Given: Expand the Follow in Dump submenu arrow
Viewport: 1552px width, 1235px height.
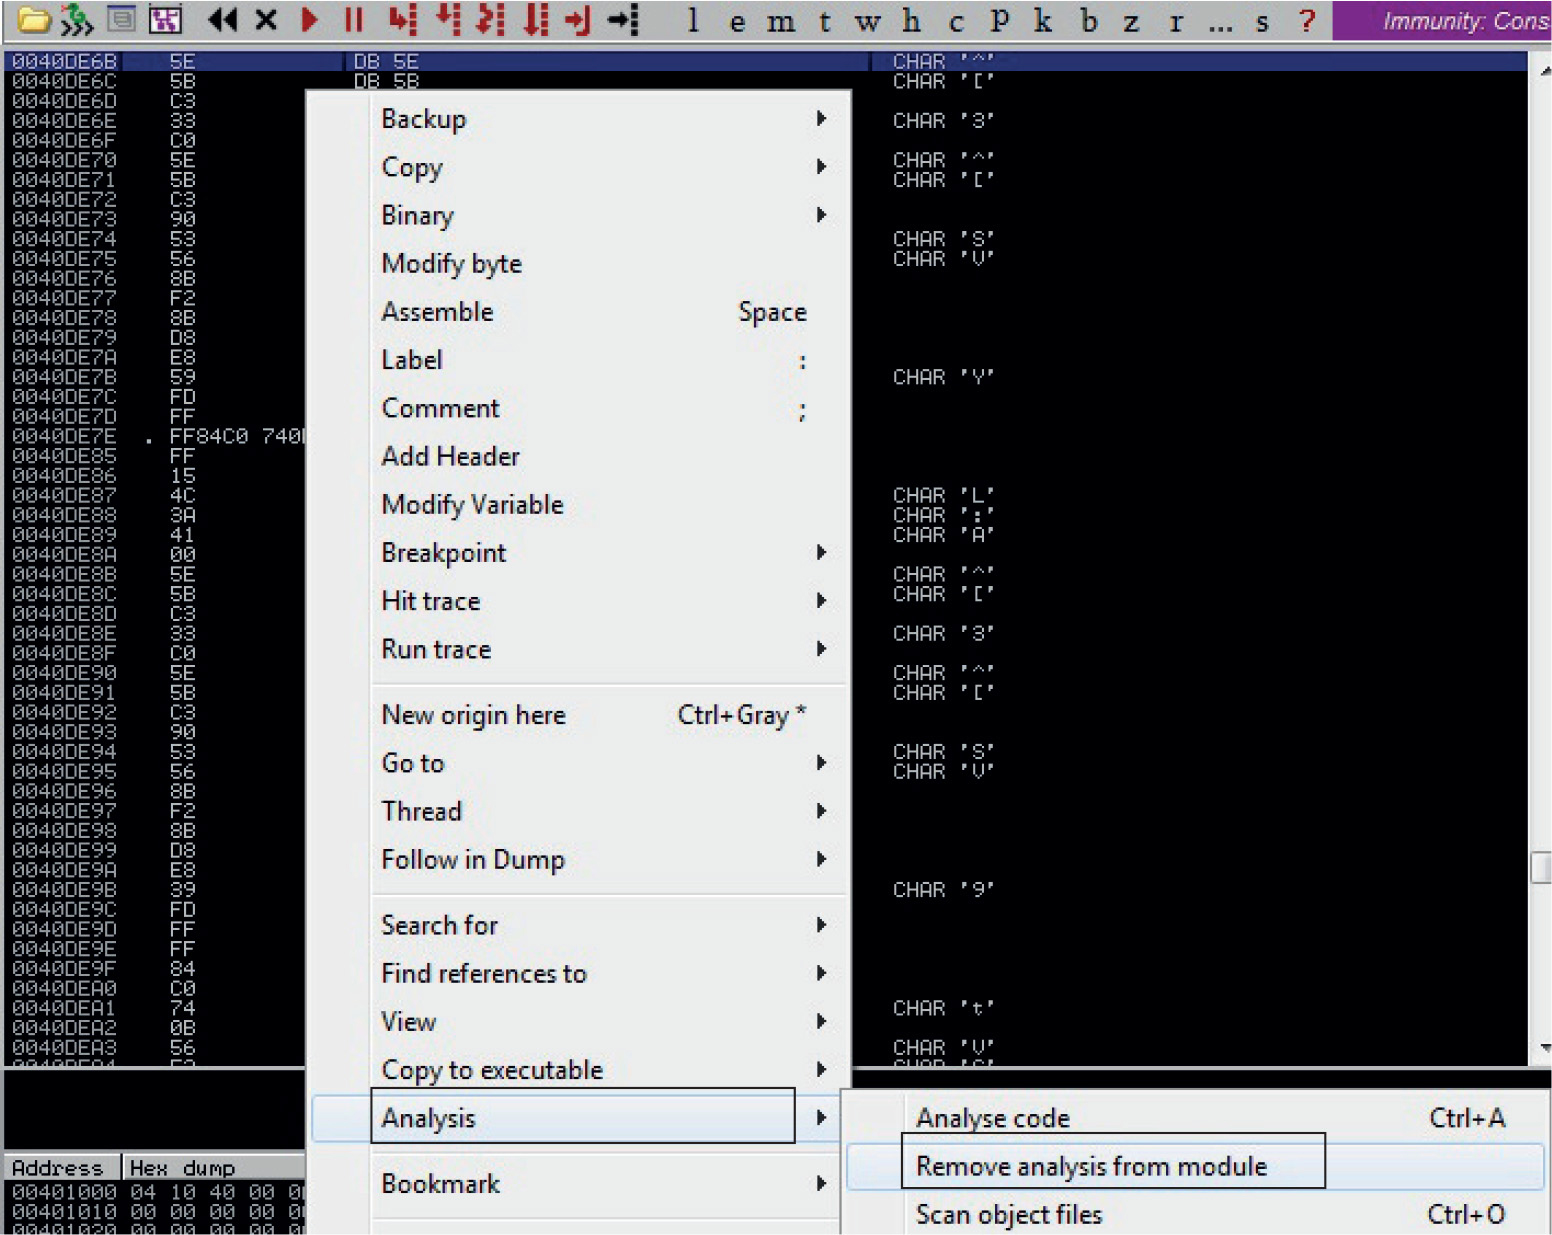Looking at the screenshot, I should pos(821,859).
